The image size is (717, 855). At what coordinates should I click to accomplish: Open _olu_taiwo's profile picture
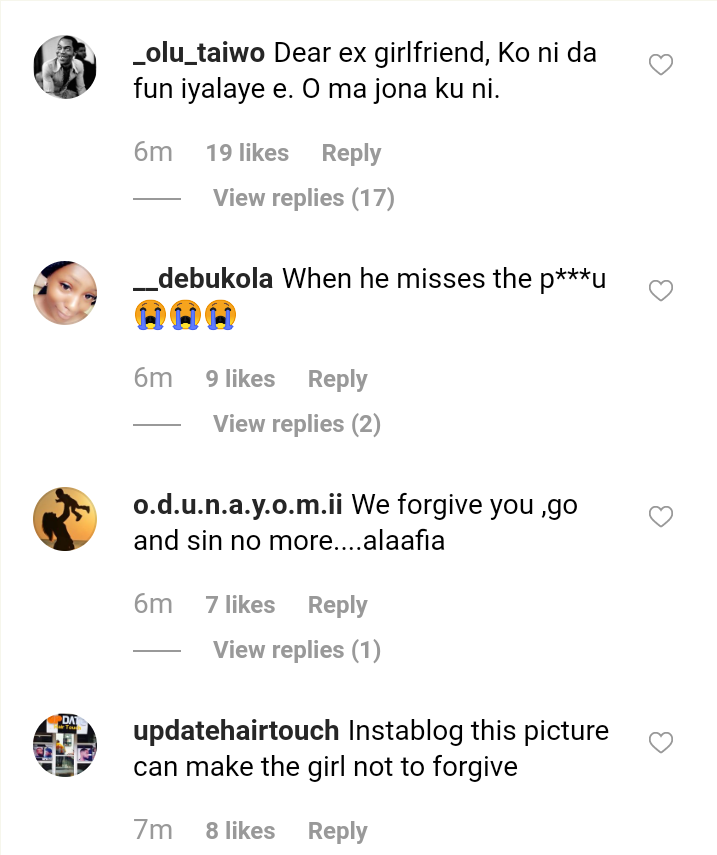click(65, 67)
